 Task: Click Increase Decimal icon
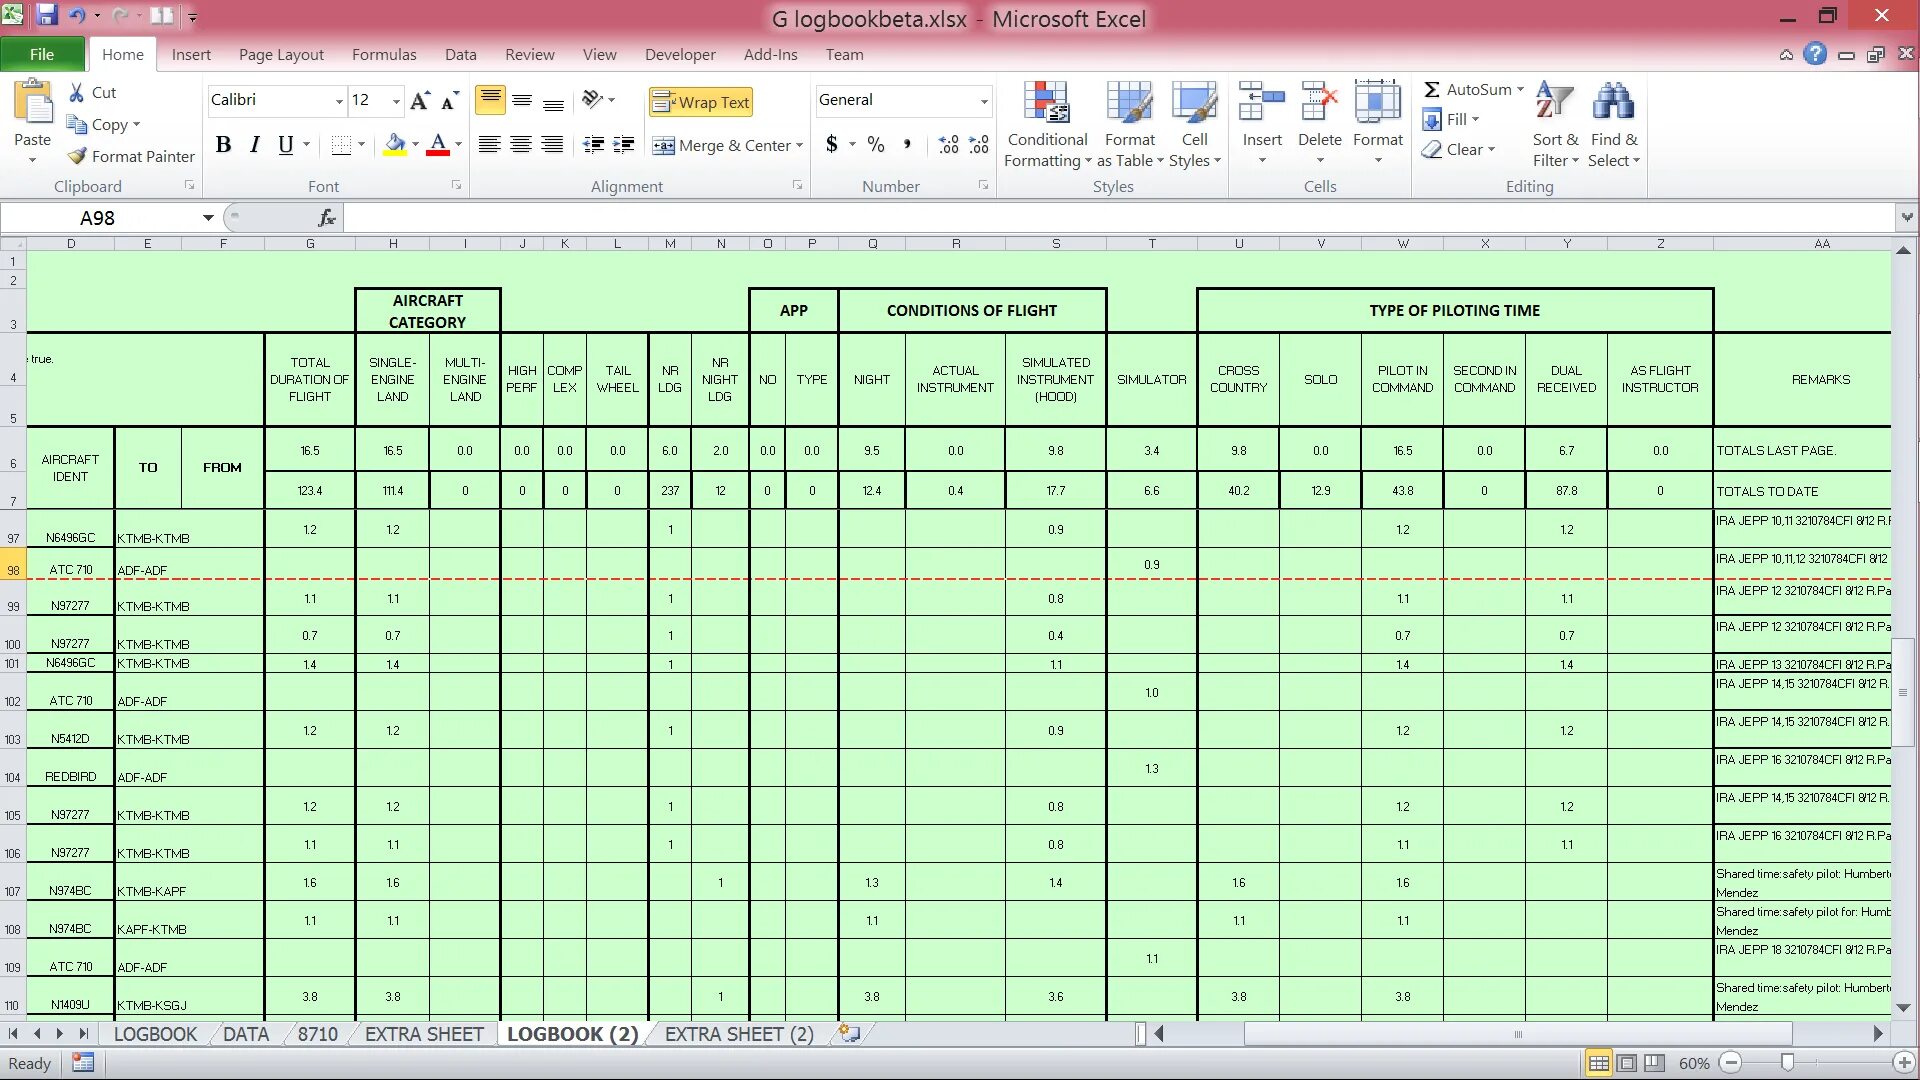pyautogui.click(x=948, y=145)
